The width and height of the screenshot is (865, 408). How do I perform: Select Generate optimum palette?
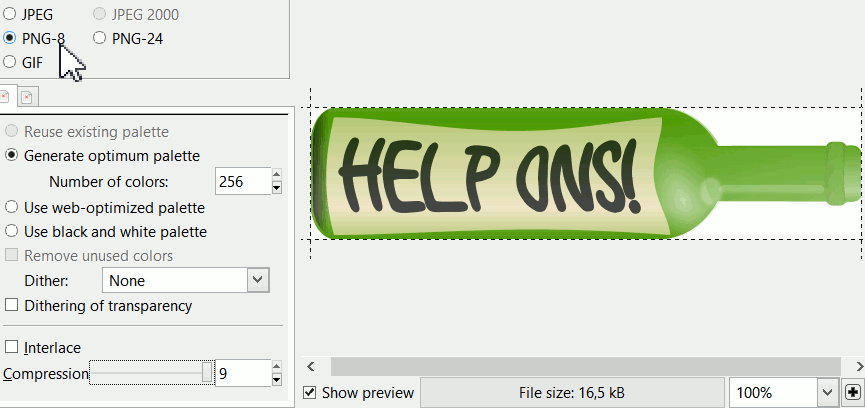pyautogui.click(x=11, y=155)
